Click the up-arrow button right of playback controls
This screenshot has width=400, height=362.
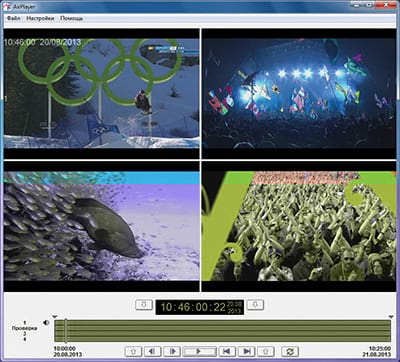click(x=266, y=351)
